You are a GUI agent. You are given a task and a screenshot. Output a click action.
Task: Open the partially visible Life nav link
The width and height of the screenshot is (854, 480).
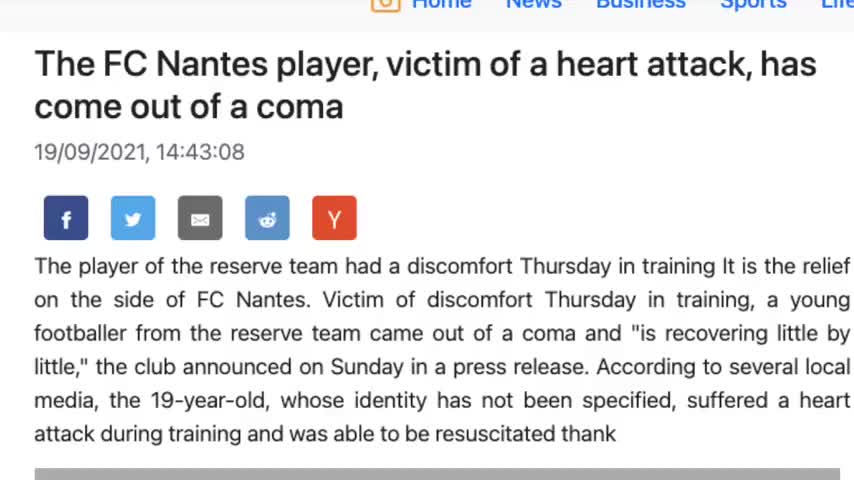[x=838, y=4]
